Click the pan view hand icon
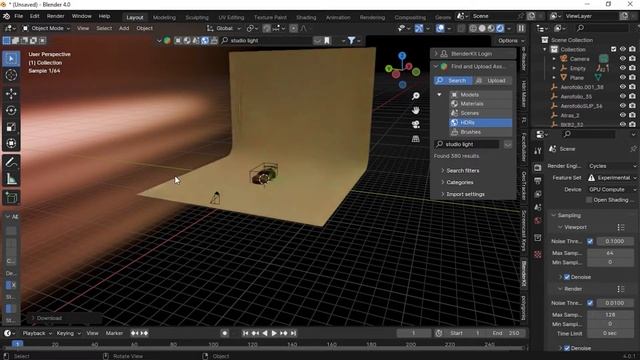 [416, 110]
